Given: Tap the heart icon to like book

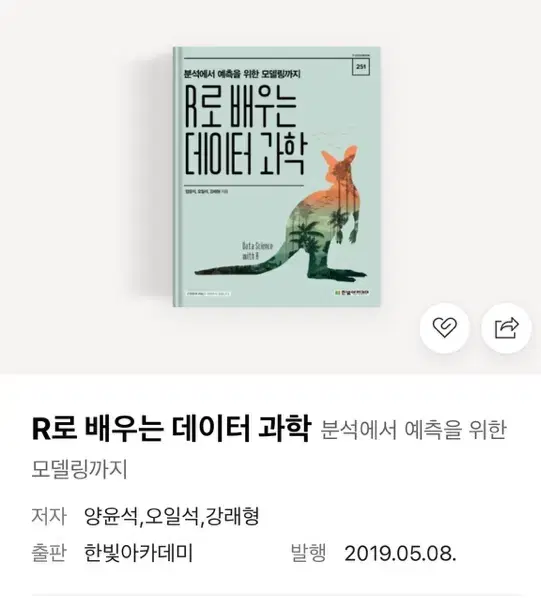Looking at the screenshot, I should [444, 328].
